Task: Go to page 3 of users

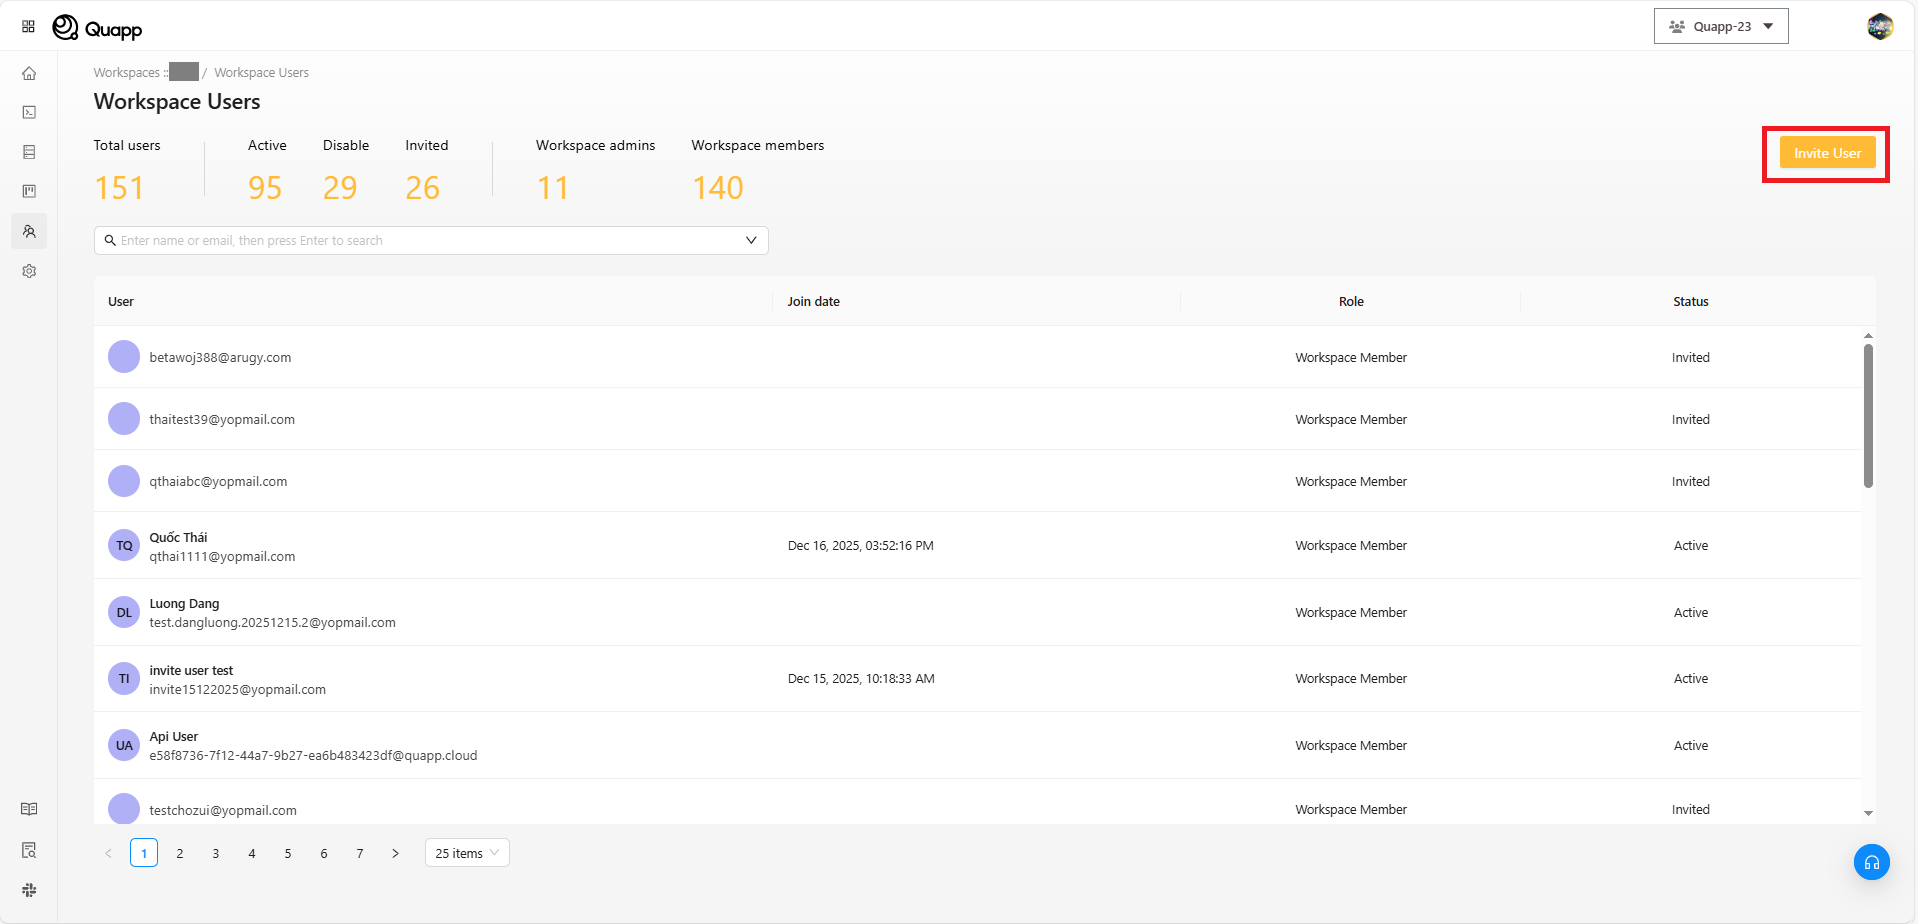Action: pyautogui.click(x=216, y=853)
